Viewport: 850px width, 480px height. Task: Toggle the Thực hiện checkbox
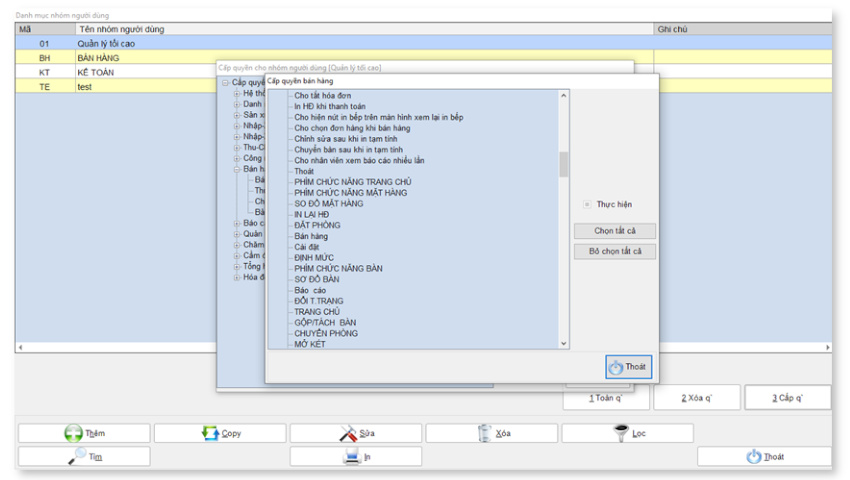pyautogui.click(x=588, y=204)
